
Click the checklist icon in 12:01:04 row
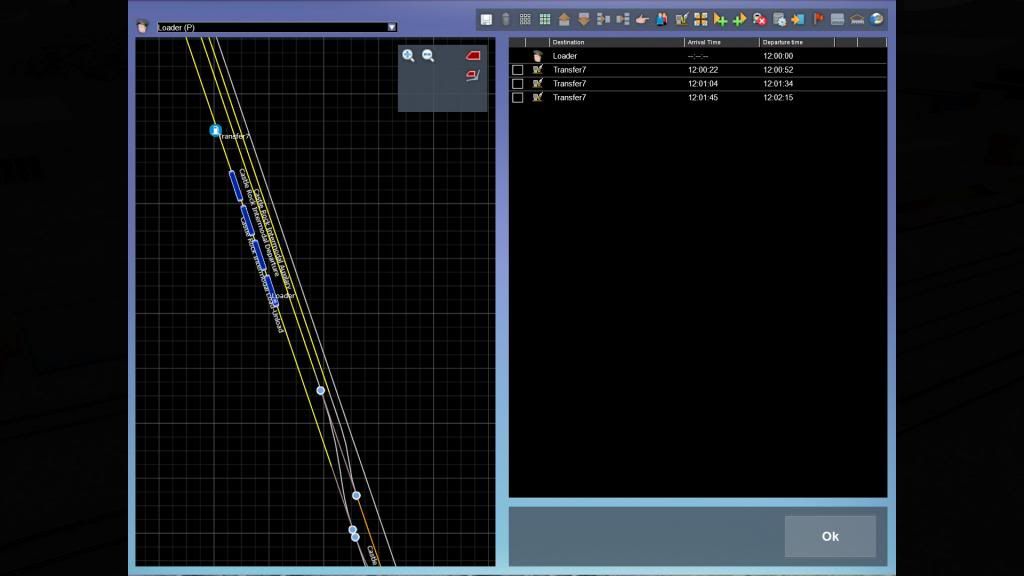pyautogui.click(x=537, y=84)
